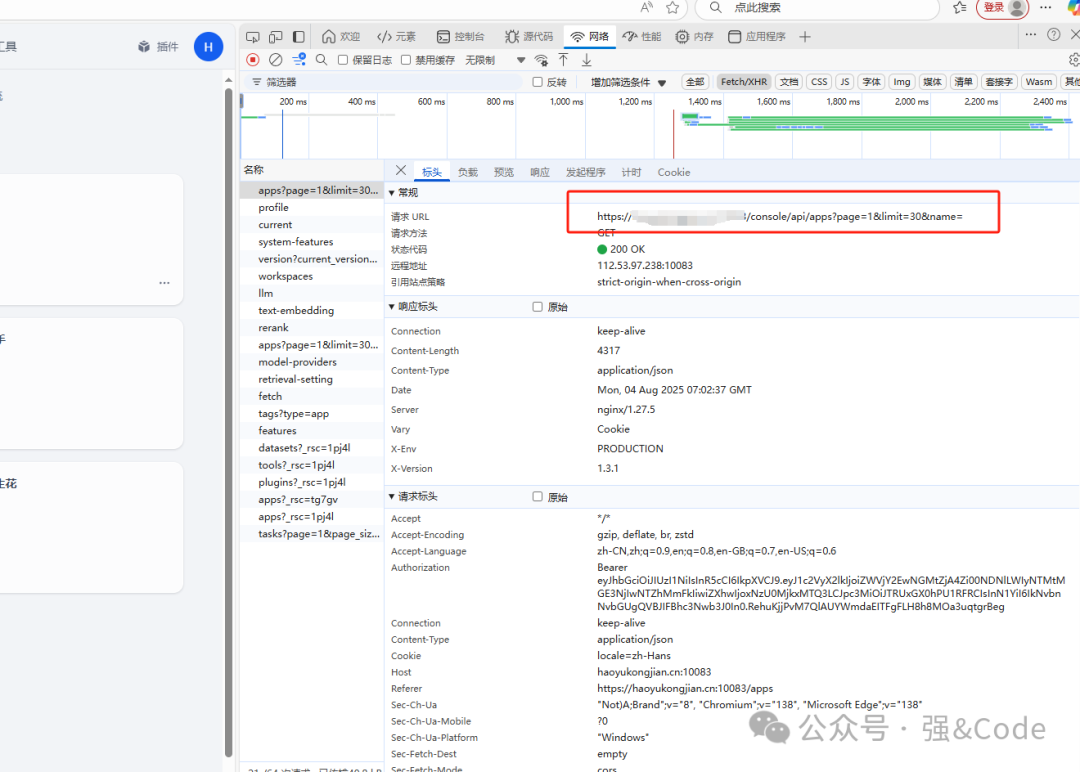The image size is (1080, 772).
Task: Click the left page vertical scrollbar
Action: (229, 420)
